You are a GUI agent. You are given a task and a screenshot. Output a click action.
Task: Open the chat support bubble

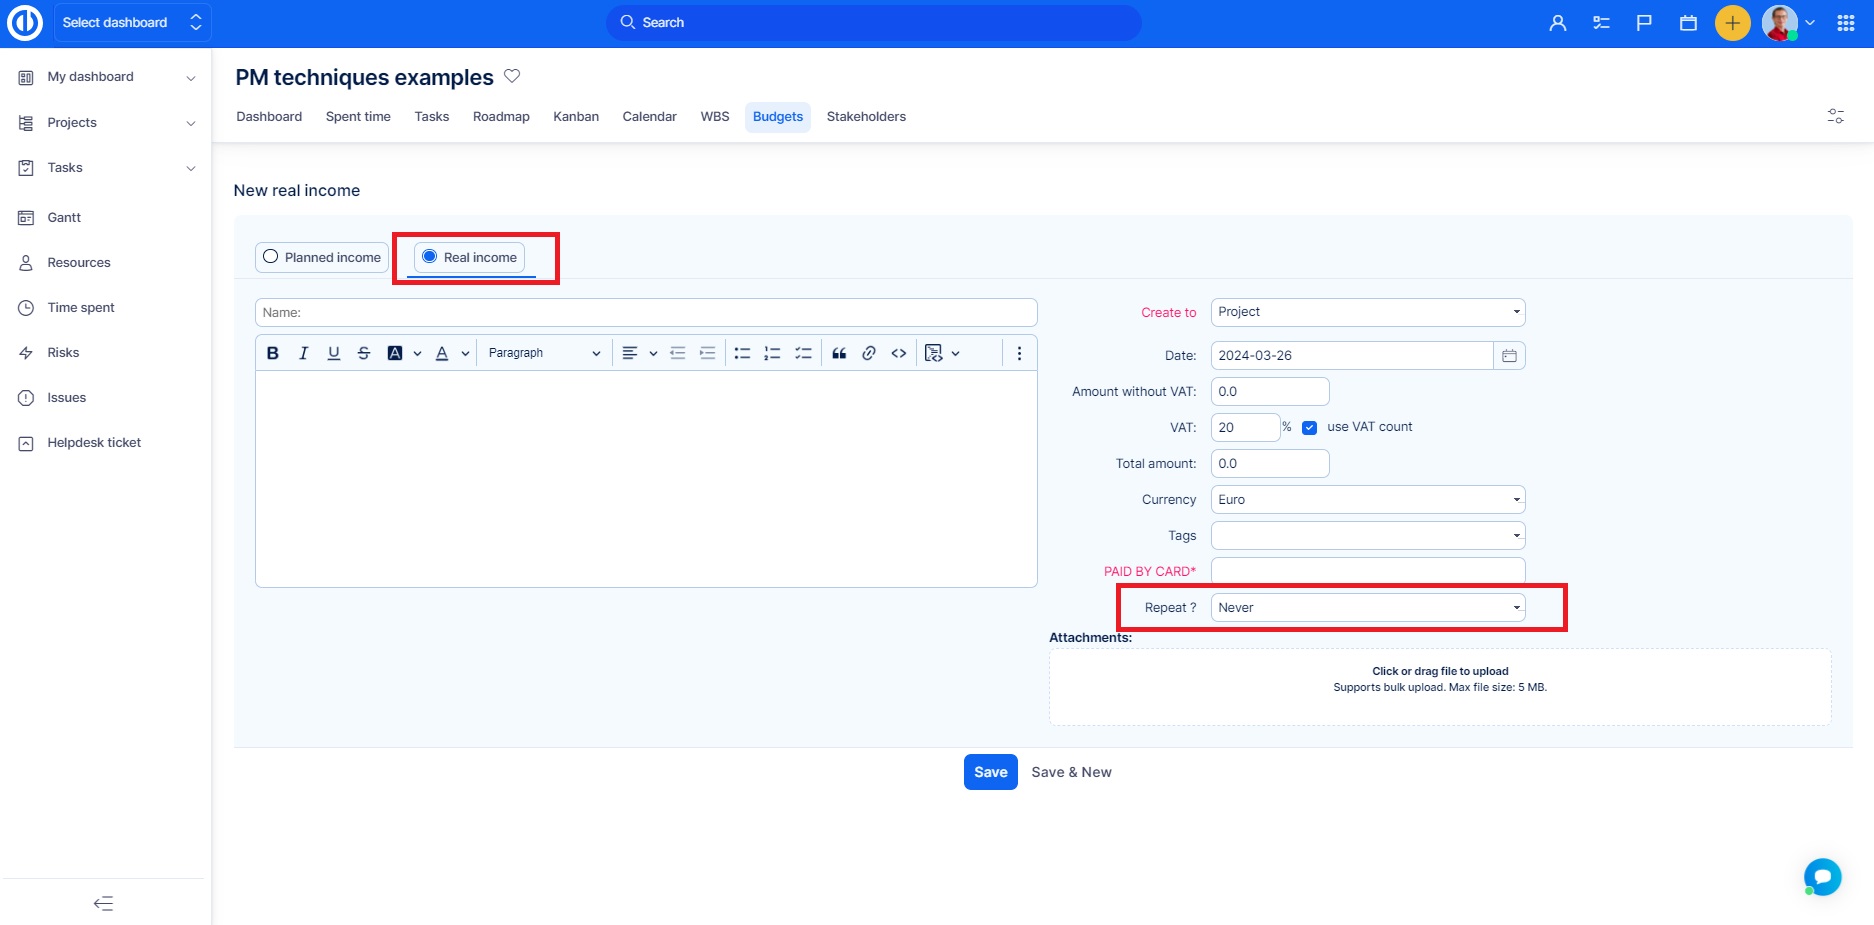[x=1822, y=877]
